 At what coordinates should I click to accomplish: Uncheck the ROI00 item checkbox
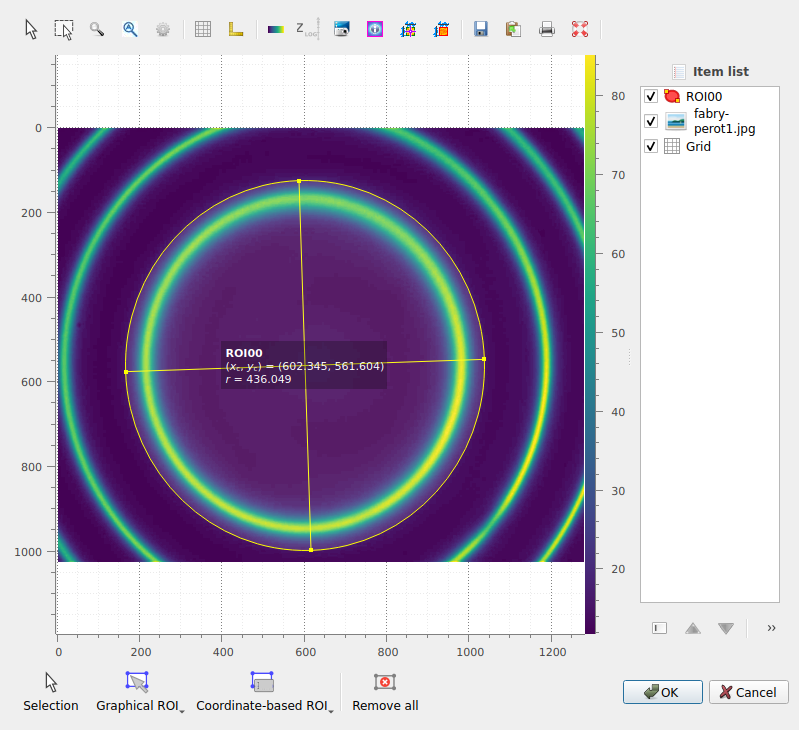651,96
